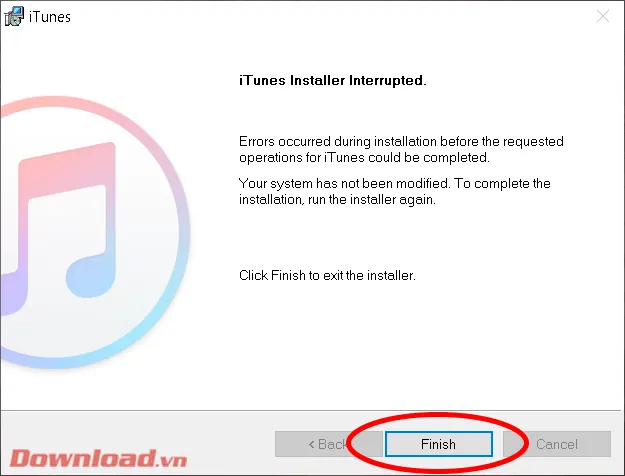Click the 'Click Finish to exit the installer.' line
Viewport: 625px width, 476px height.
pyautogui.click(x=327, y=275)
